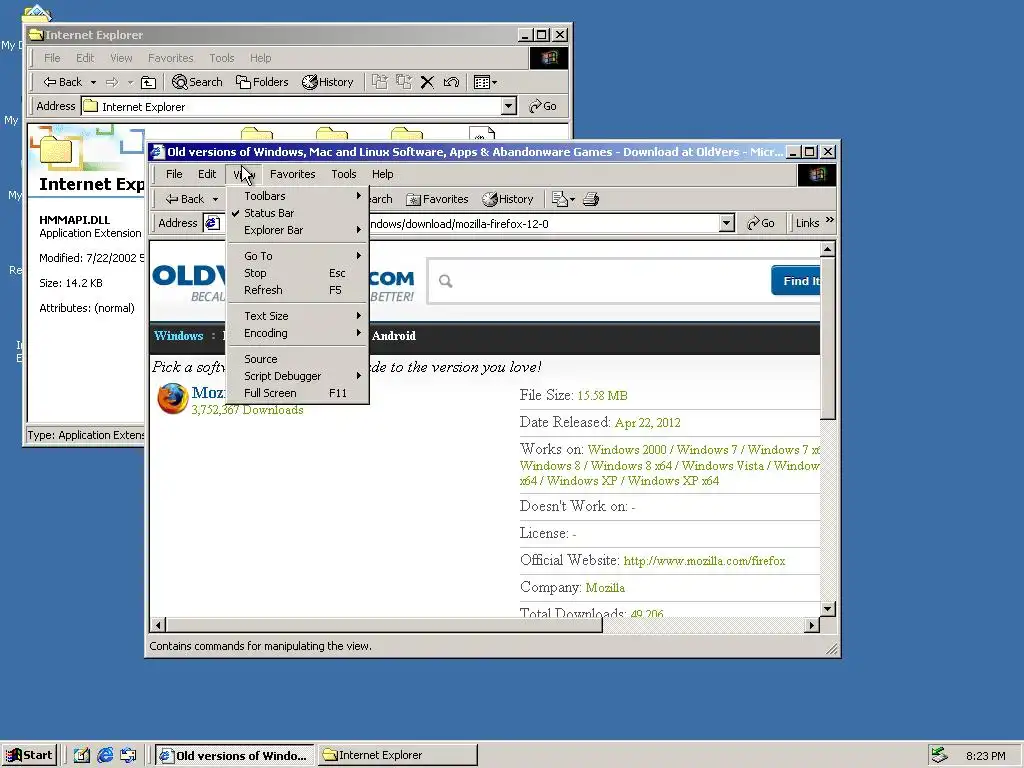
Task: Toggle the Status Bar menu option
Action: tap(298, 213)
